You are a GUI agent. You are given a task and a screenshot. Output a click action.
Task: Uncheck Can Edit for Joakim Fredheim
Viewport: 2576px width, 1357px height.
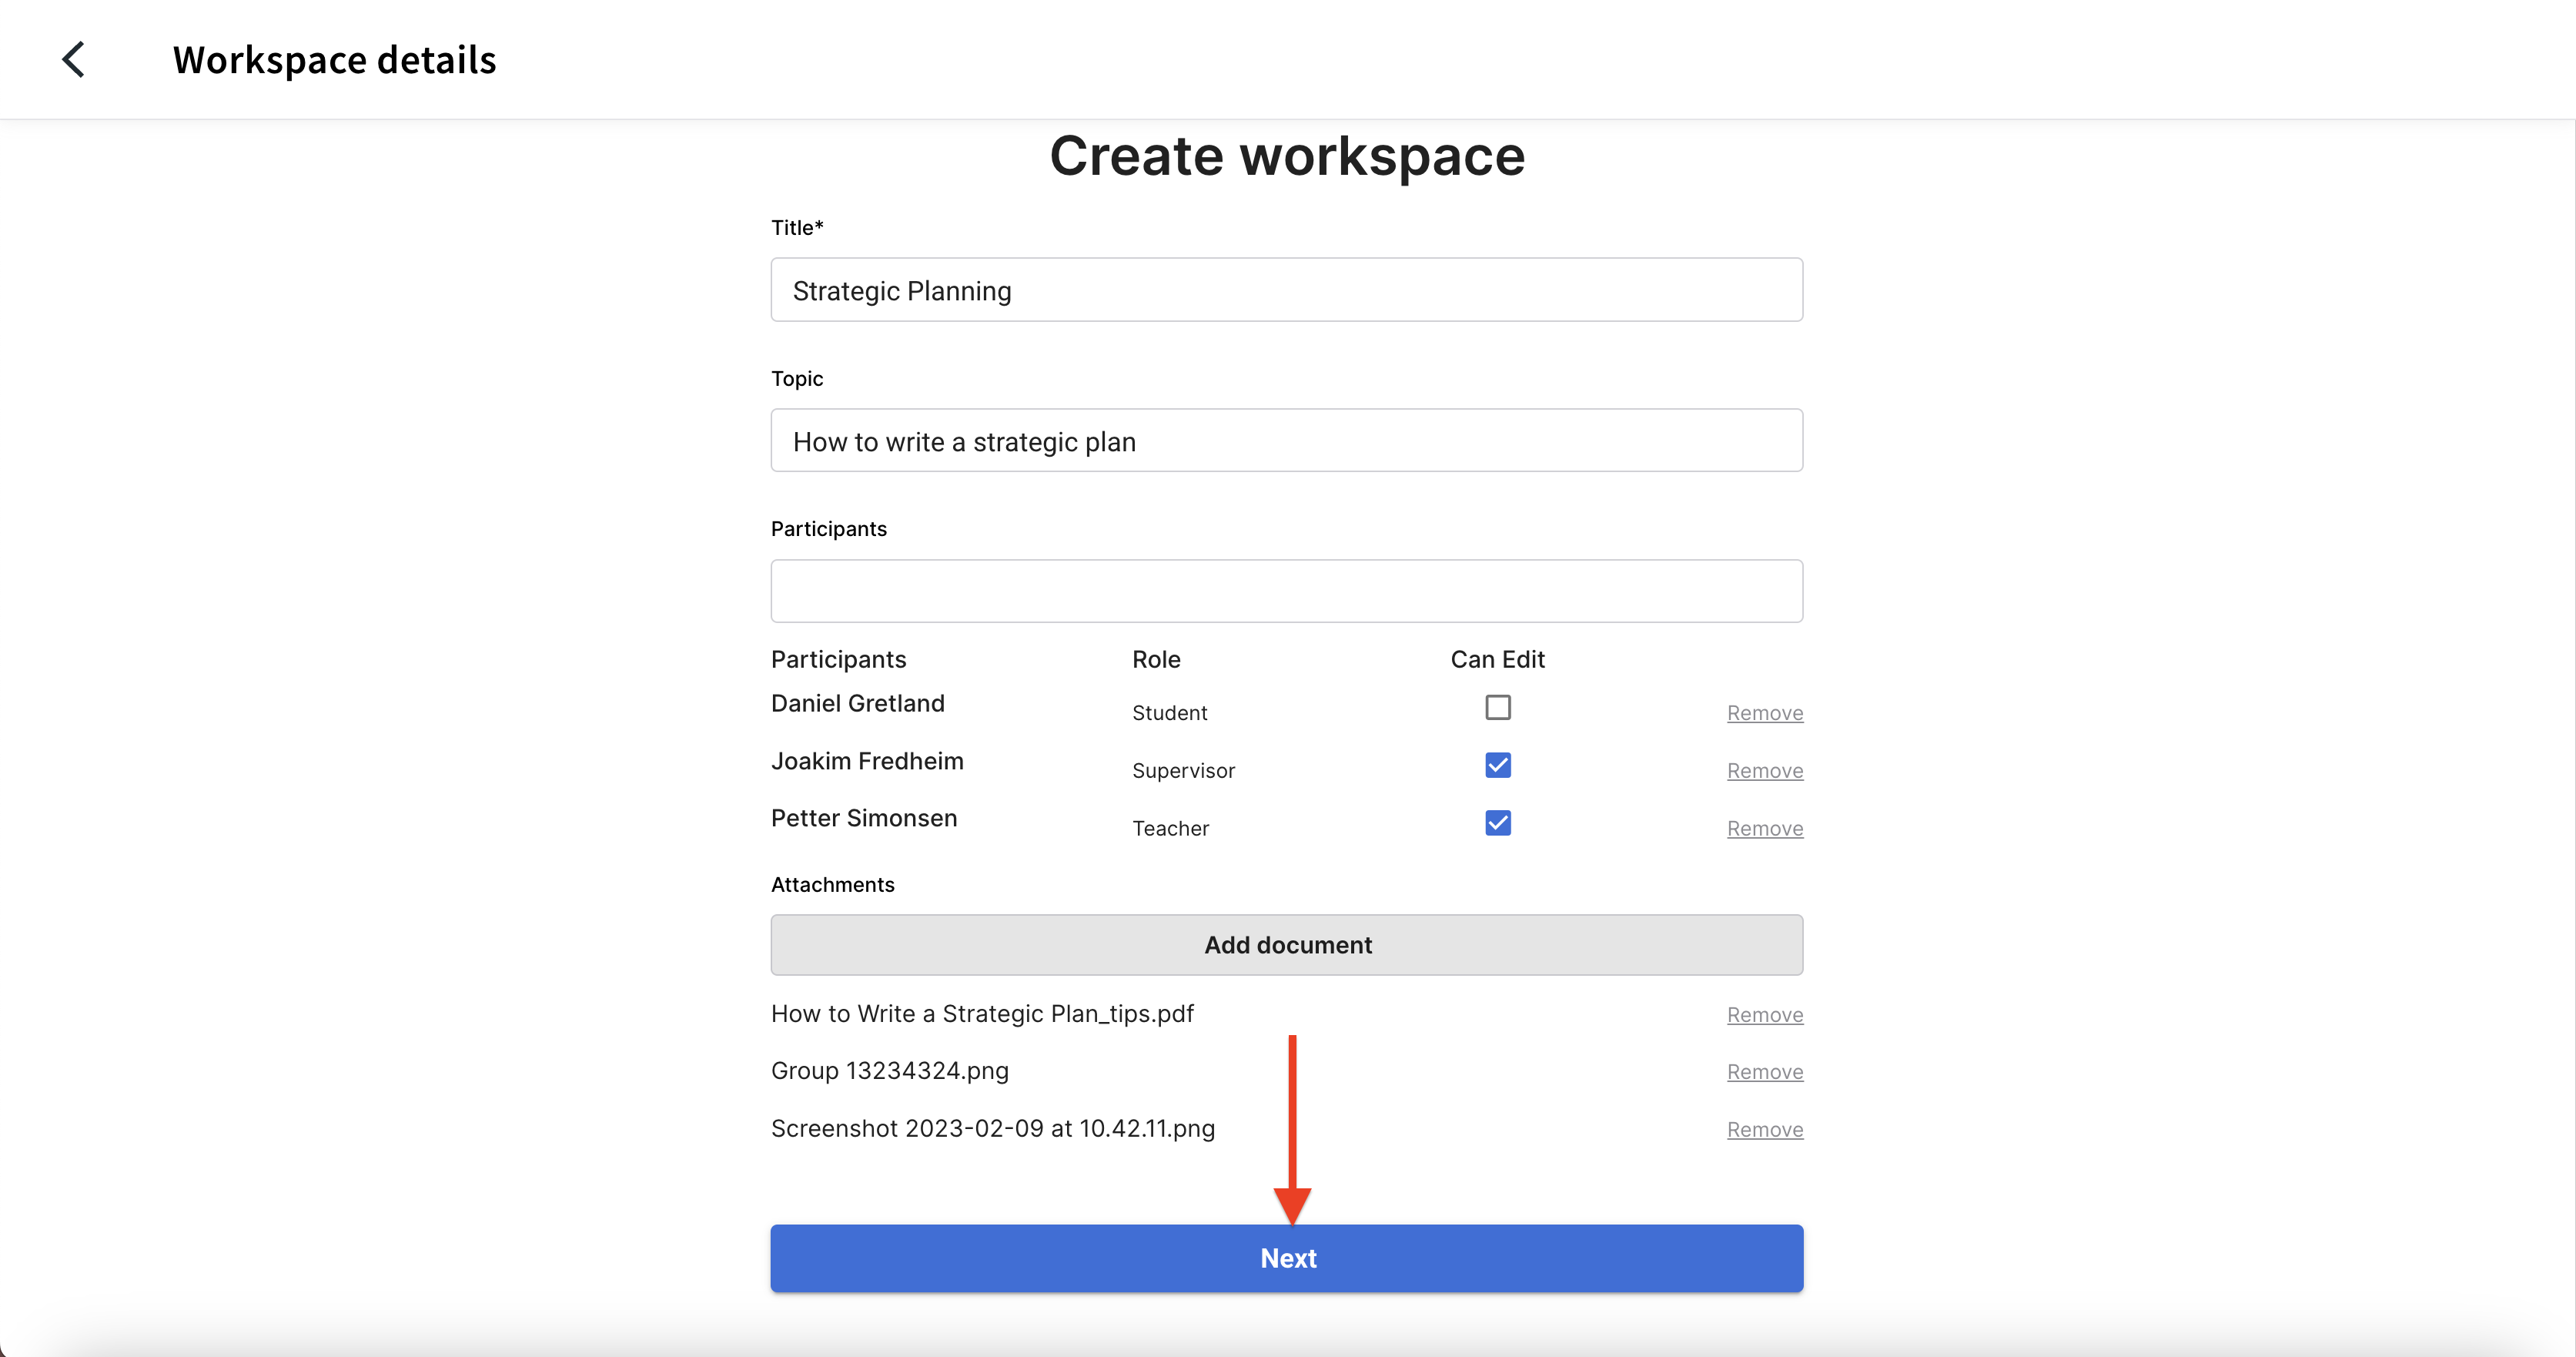coord(1497,766)
